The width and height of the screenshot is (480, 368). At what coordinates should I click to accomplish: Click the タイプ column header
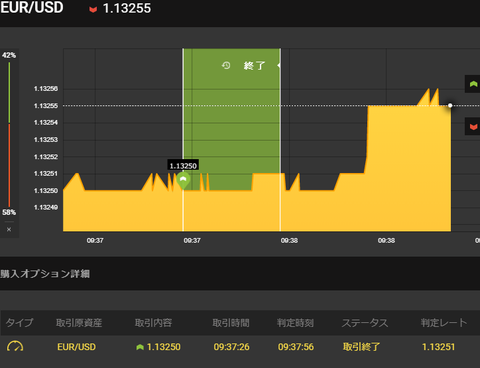click(19, 323)
